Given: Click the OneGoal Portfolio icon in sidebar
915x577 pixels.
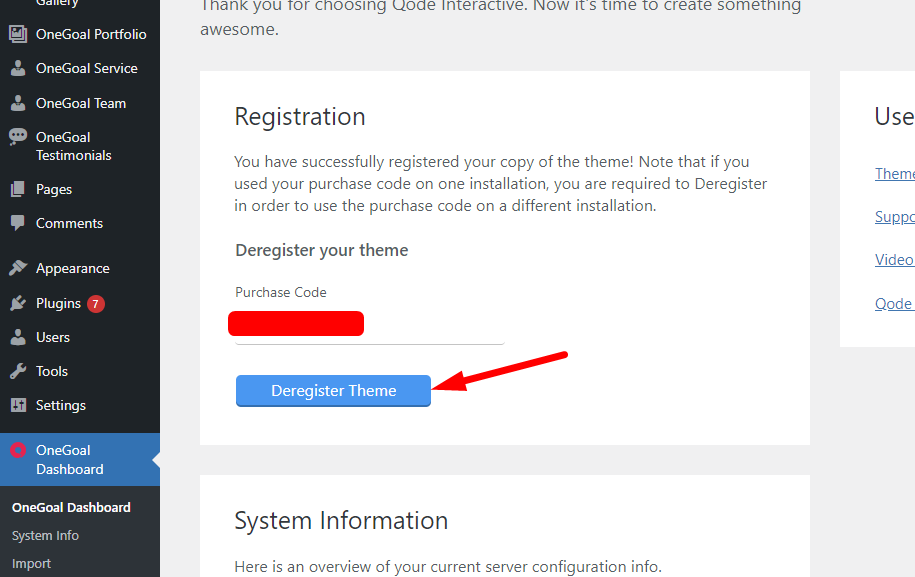Looking at the screenshot, I should coord(18,34).
